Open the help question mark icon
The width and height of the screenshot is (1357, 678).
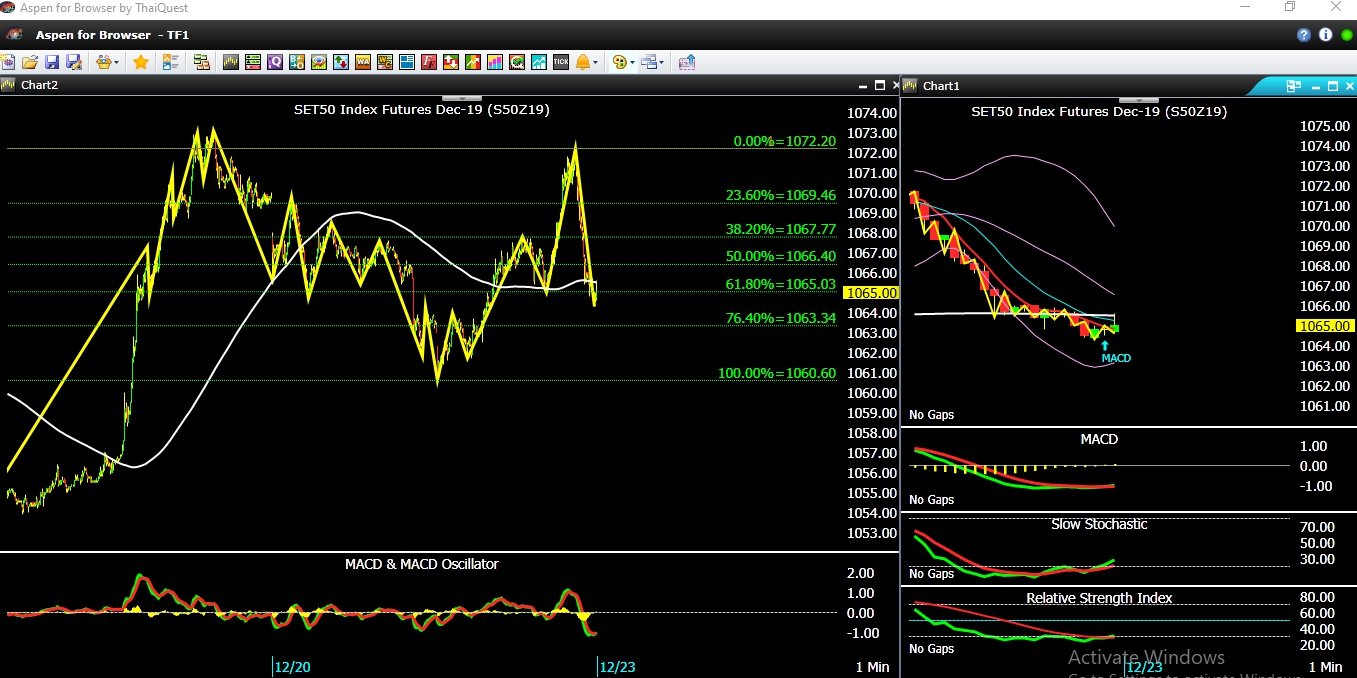pos(1304,35)
